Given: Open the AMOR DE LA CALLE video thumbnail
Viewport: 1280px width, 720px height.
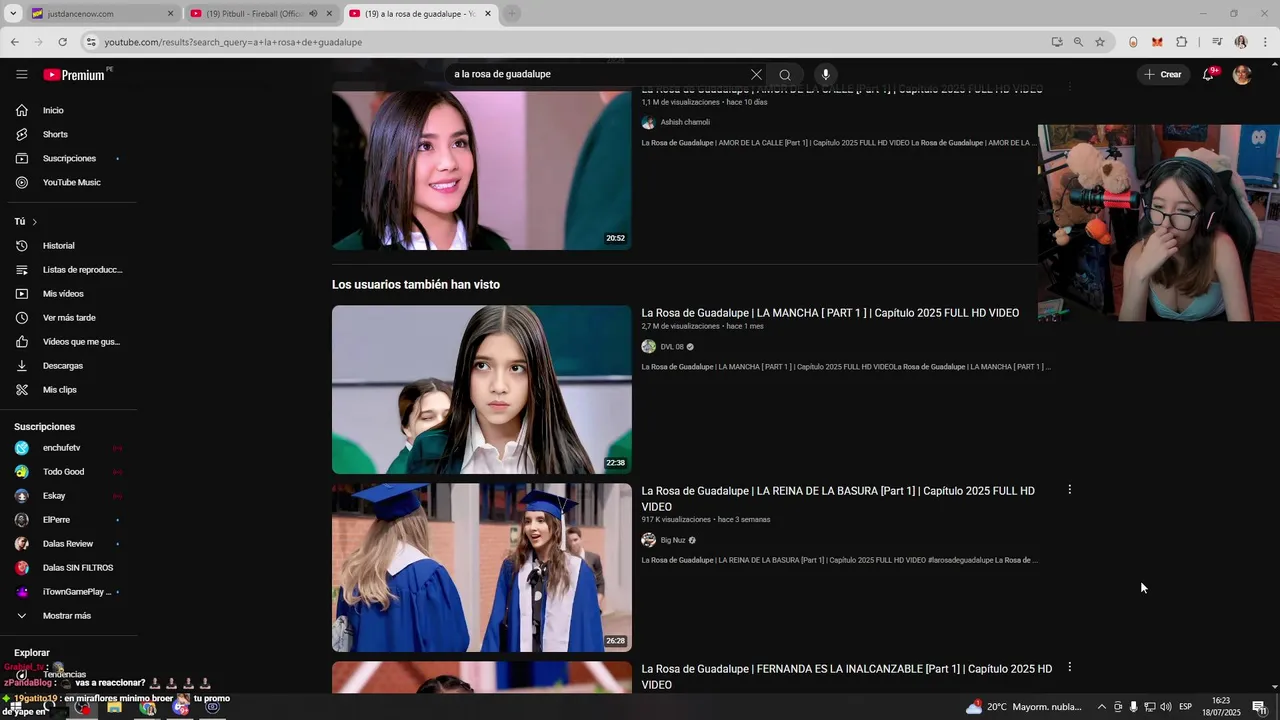Looking at the screenshot, I should coord(482,170).
